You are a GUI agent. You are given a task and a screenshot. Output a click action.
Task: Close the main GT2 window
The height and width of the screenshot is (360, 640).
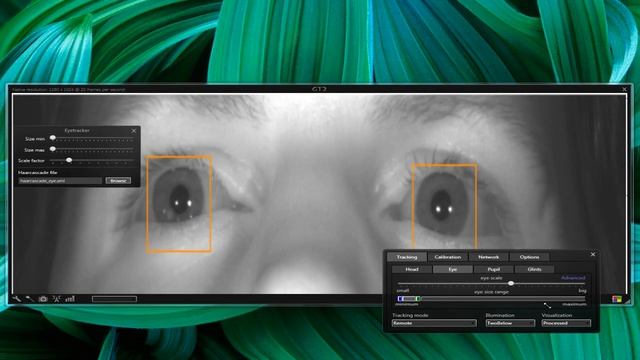(x=624, y=89)
